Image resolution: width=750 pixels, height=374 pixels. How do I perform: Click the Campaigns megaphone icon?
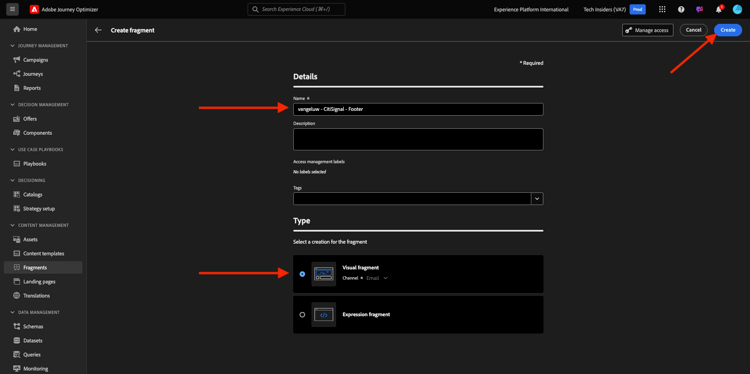click(17, 60)
